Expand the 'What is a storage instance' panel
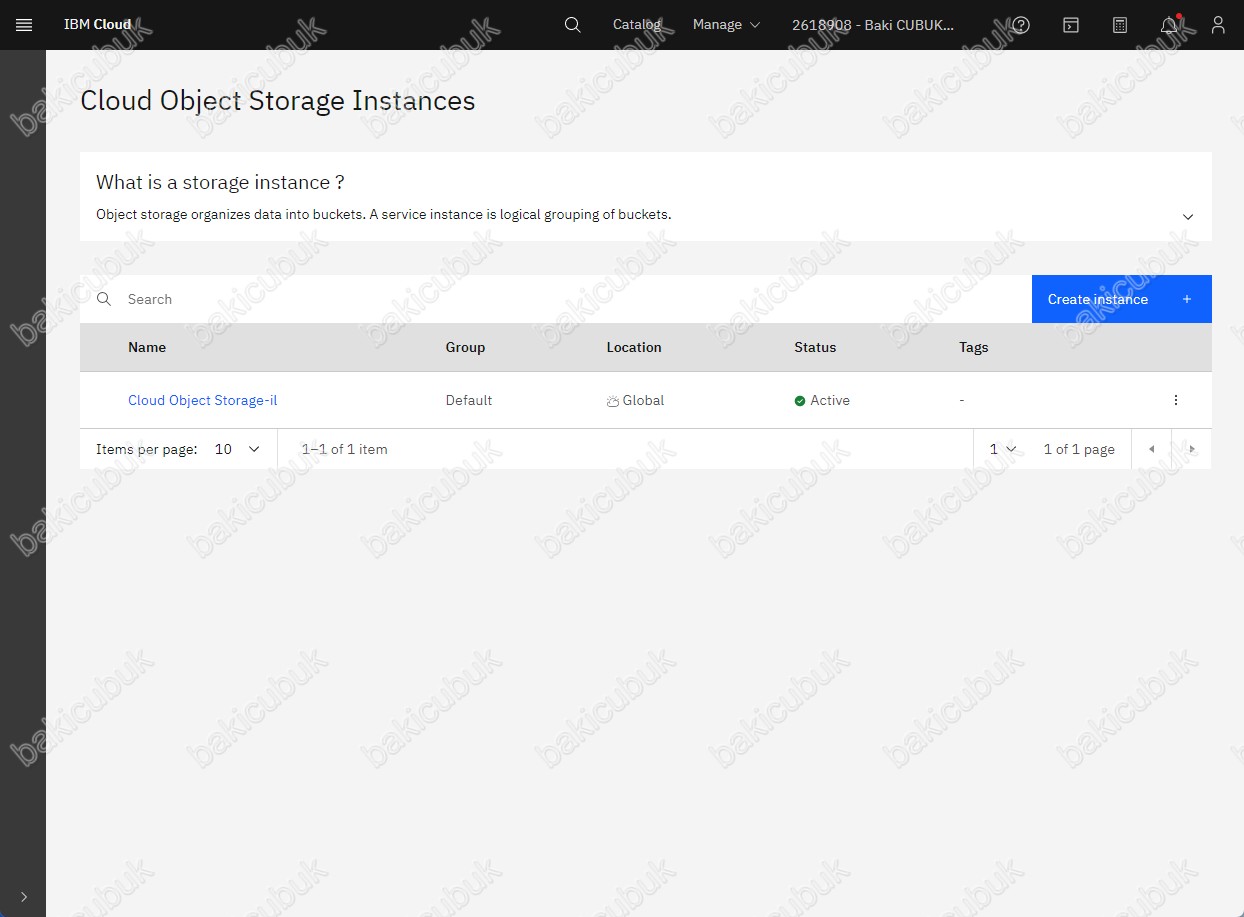 pyautogui.click(x=1188, y=217)
